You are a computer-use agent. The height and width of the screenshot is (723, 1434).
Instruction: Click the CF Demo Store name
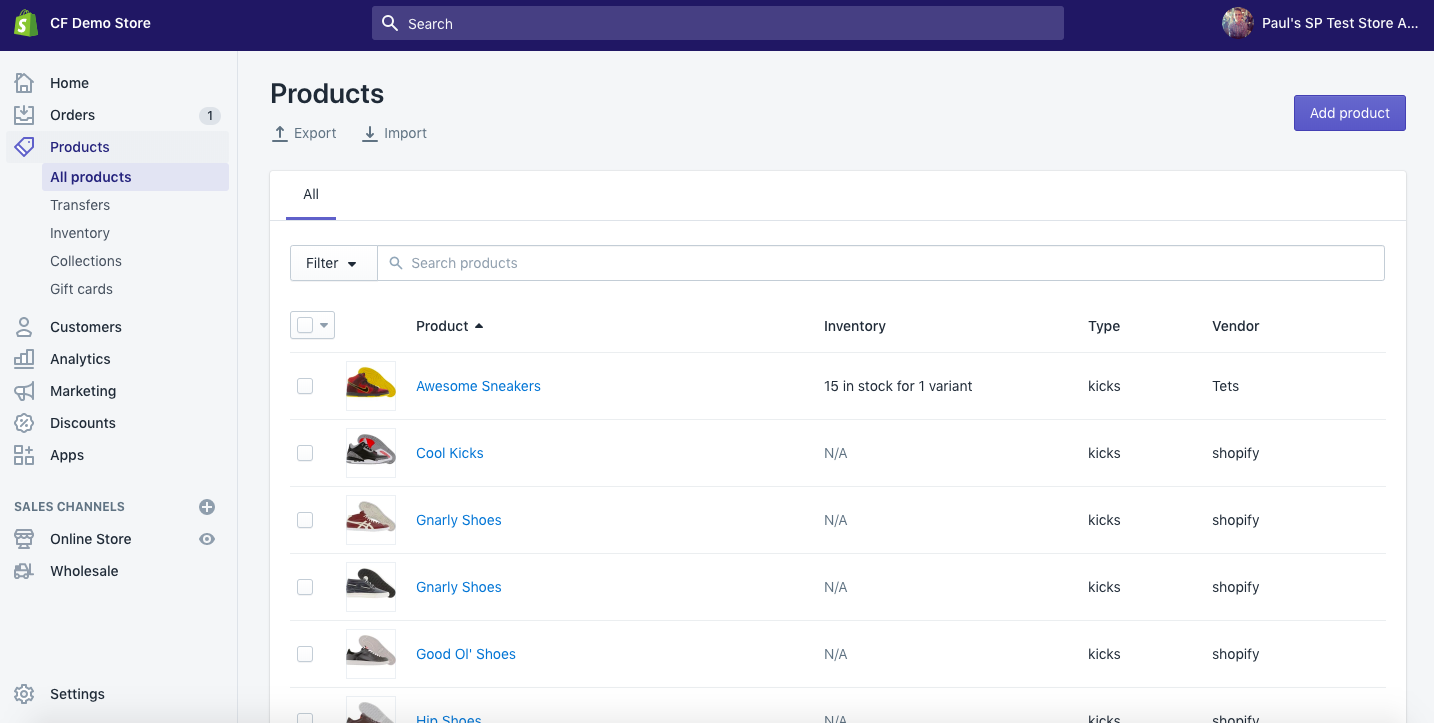pos(100,23)
